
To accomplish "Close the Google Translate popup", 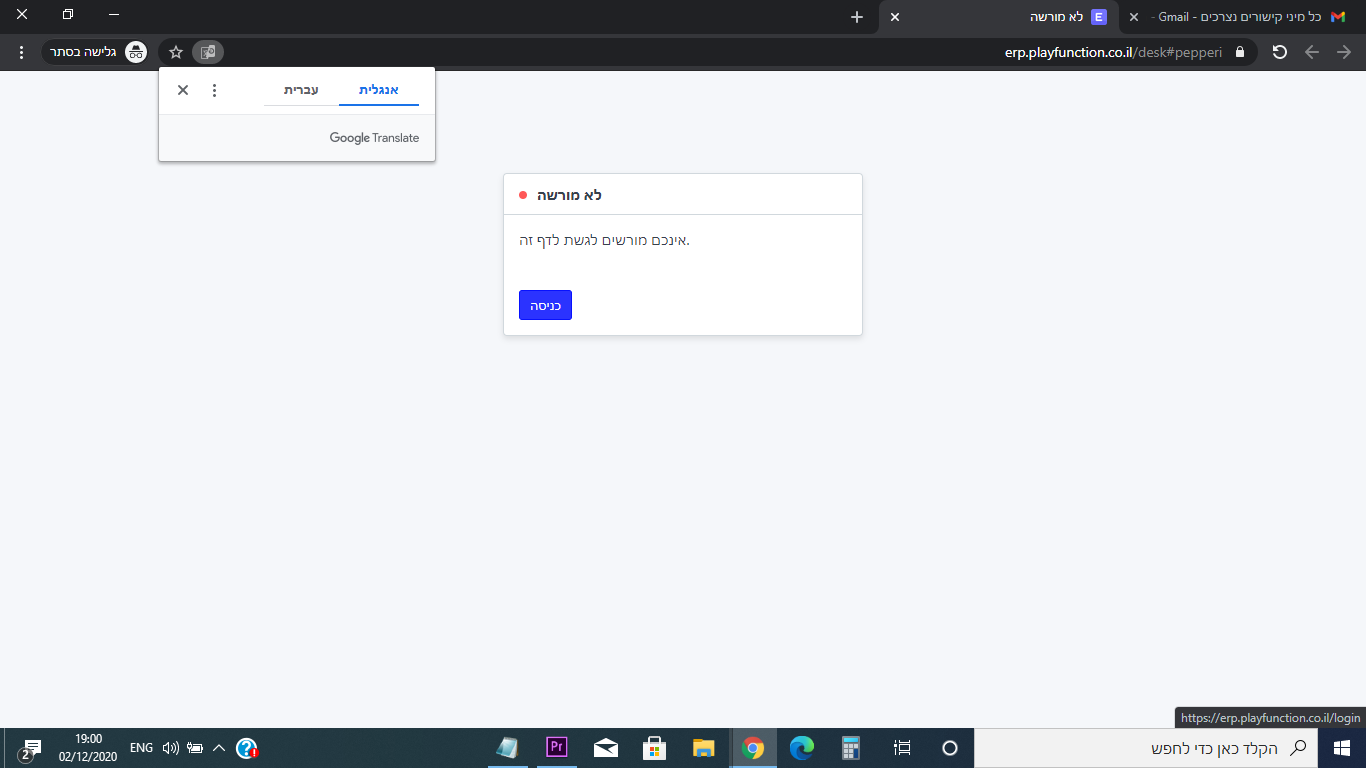I will pyautogui.click(x=183, y=90).
